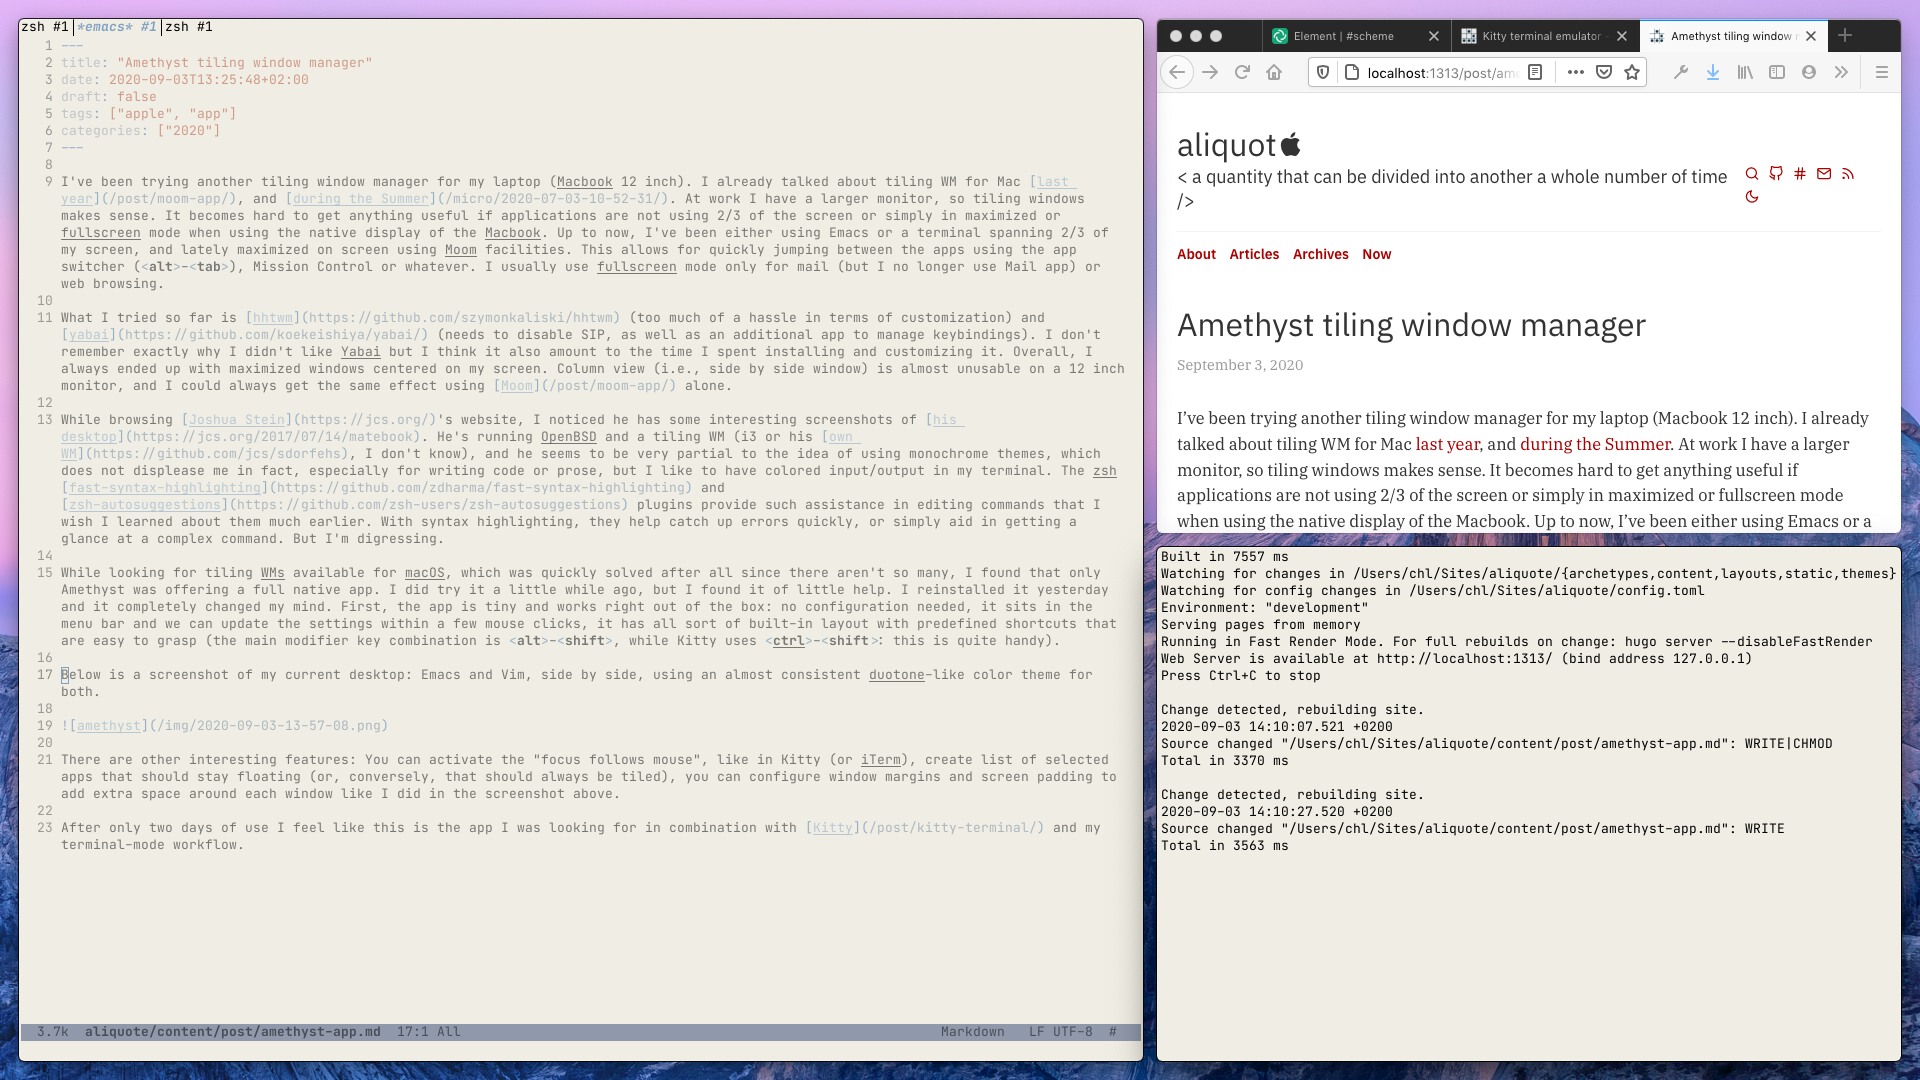
Task: Toggle the Firefox sidebar icon
Action: (1777, 72)
